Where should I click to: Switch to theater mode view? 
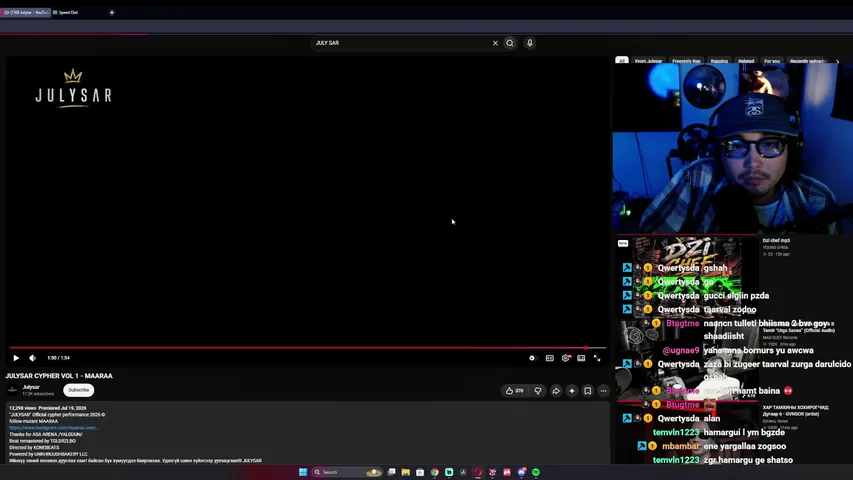coord(581,358)
